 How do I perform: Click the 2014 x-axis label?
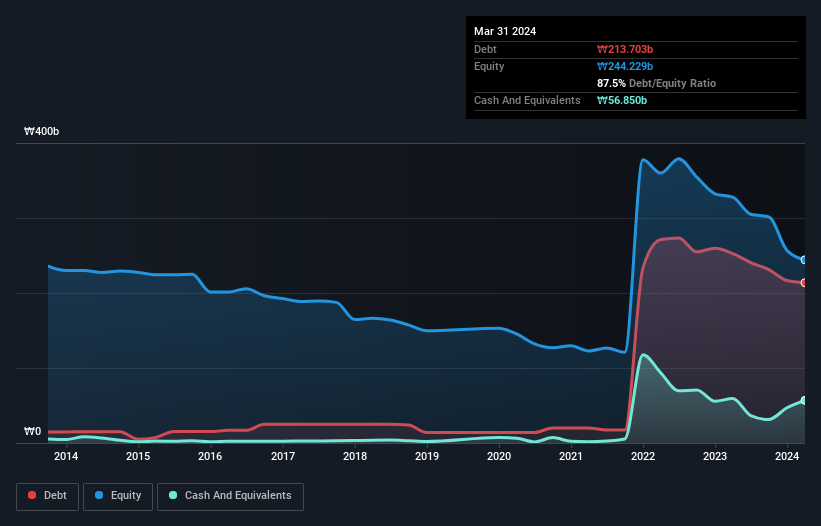(66, 456)
